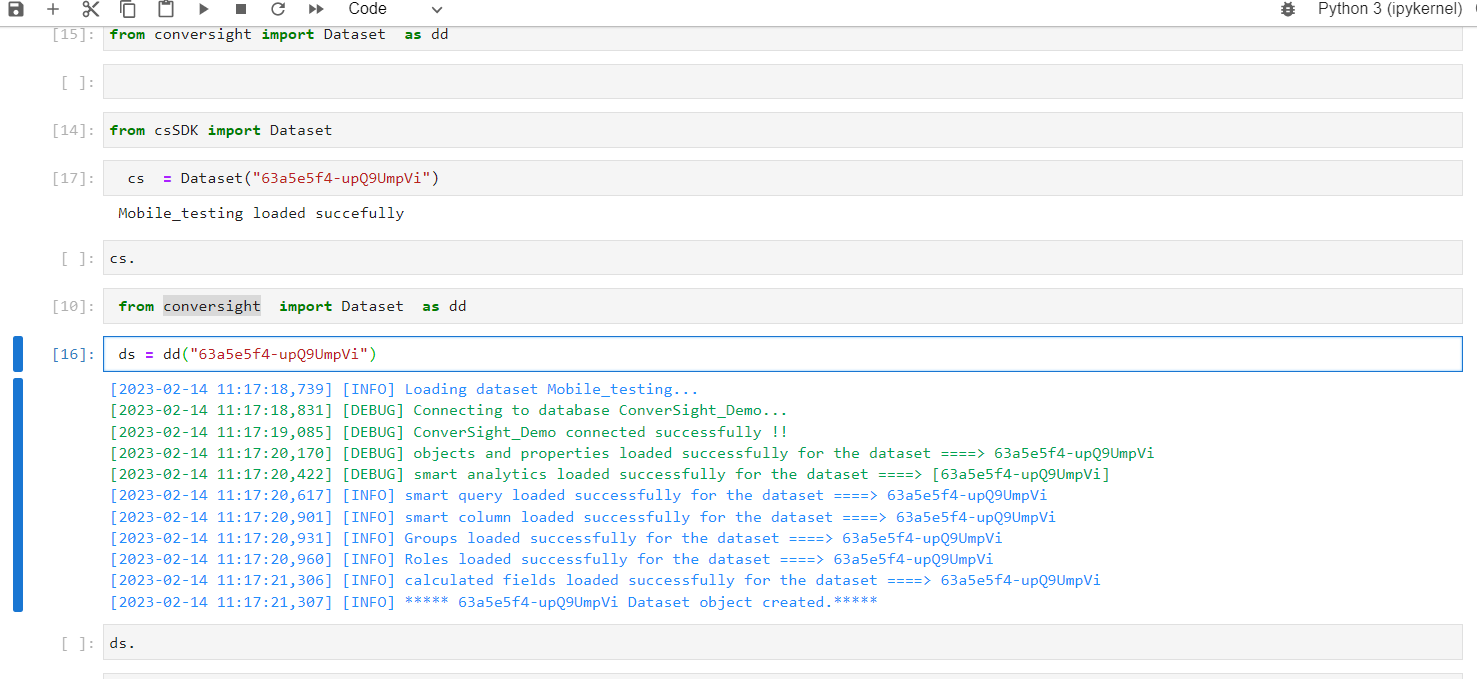Click the highlighted "conversight" word in cell 10
Screen dimensions: 1477x679
click(212, 306)
